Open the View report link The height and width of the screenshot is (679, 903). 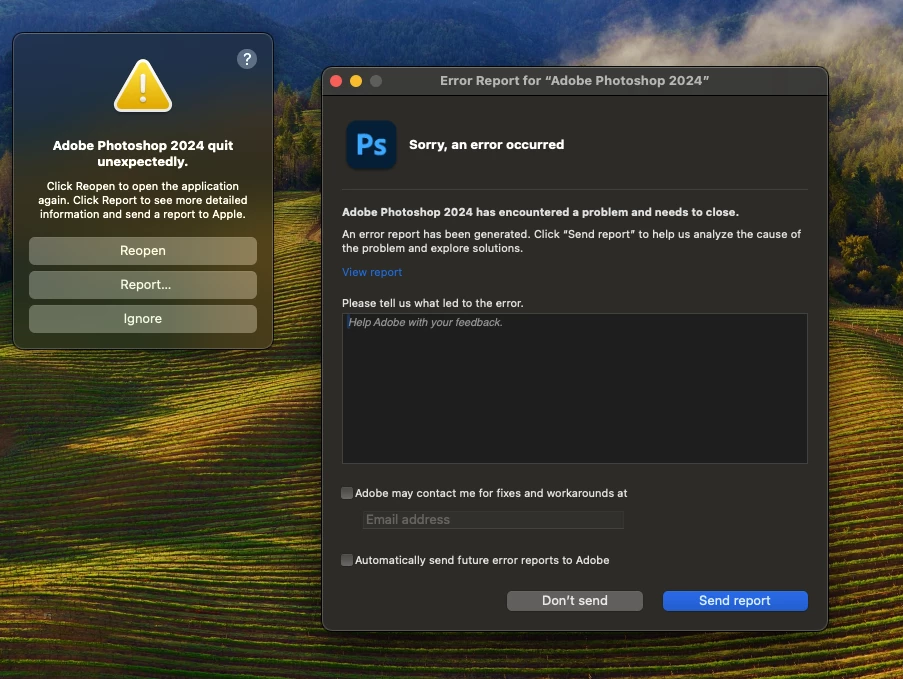pyautogui.click(x=372, y=272)
